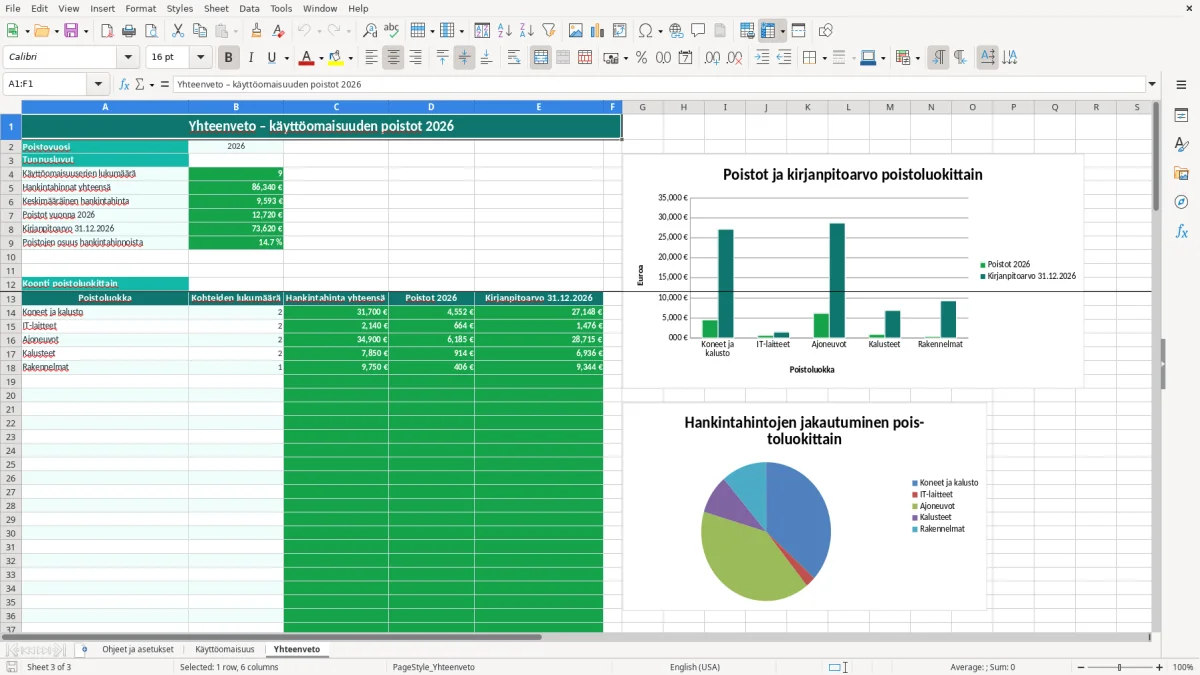The image size is (1200, 675).
Task: Click Add Decimal Place icon
Action: tap(712, 58)
